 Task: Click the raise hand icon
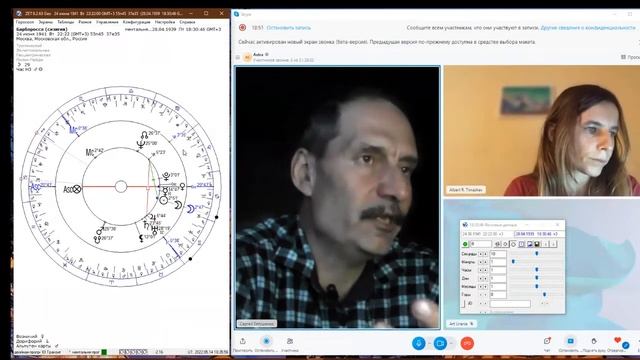(x=594, y=341)
